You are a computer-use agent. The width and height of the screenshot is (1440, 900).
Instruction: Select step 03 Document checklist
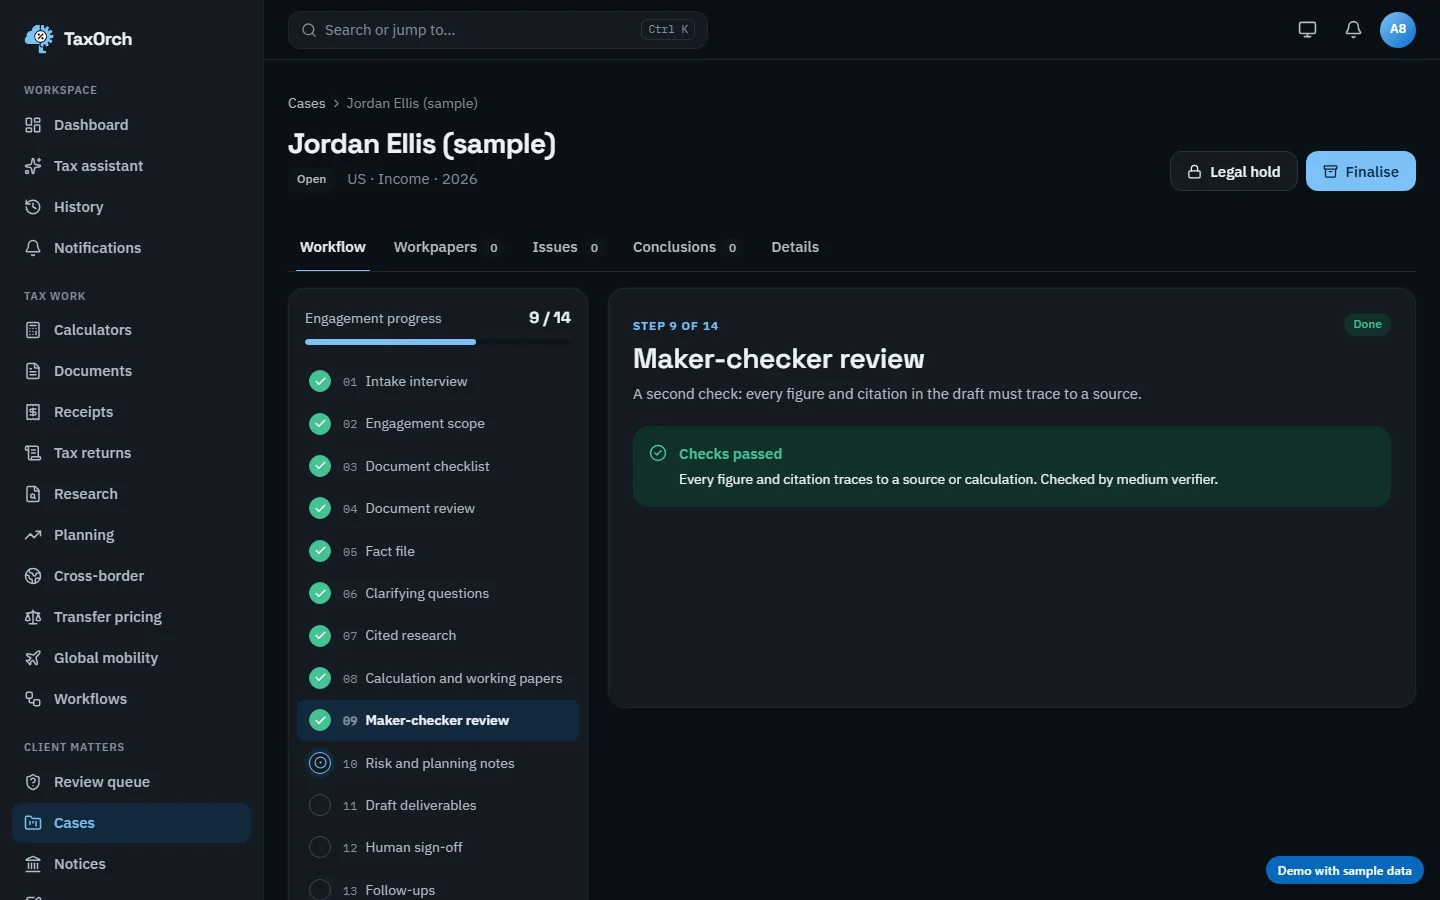pos(438,466)
